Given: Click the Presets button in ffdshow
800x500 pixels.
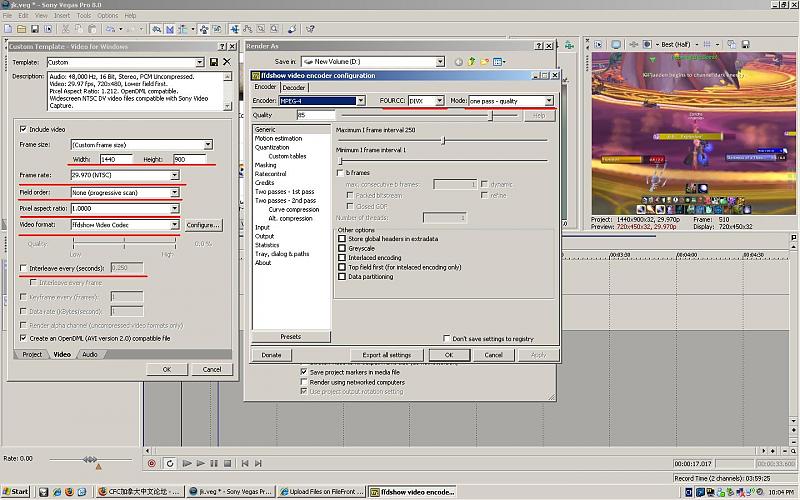Looking at the screenshot, I should tap(291, 337).
